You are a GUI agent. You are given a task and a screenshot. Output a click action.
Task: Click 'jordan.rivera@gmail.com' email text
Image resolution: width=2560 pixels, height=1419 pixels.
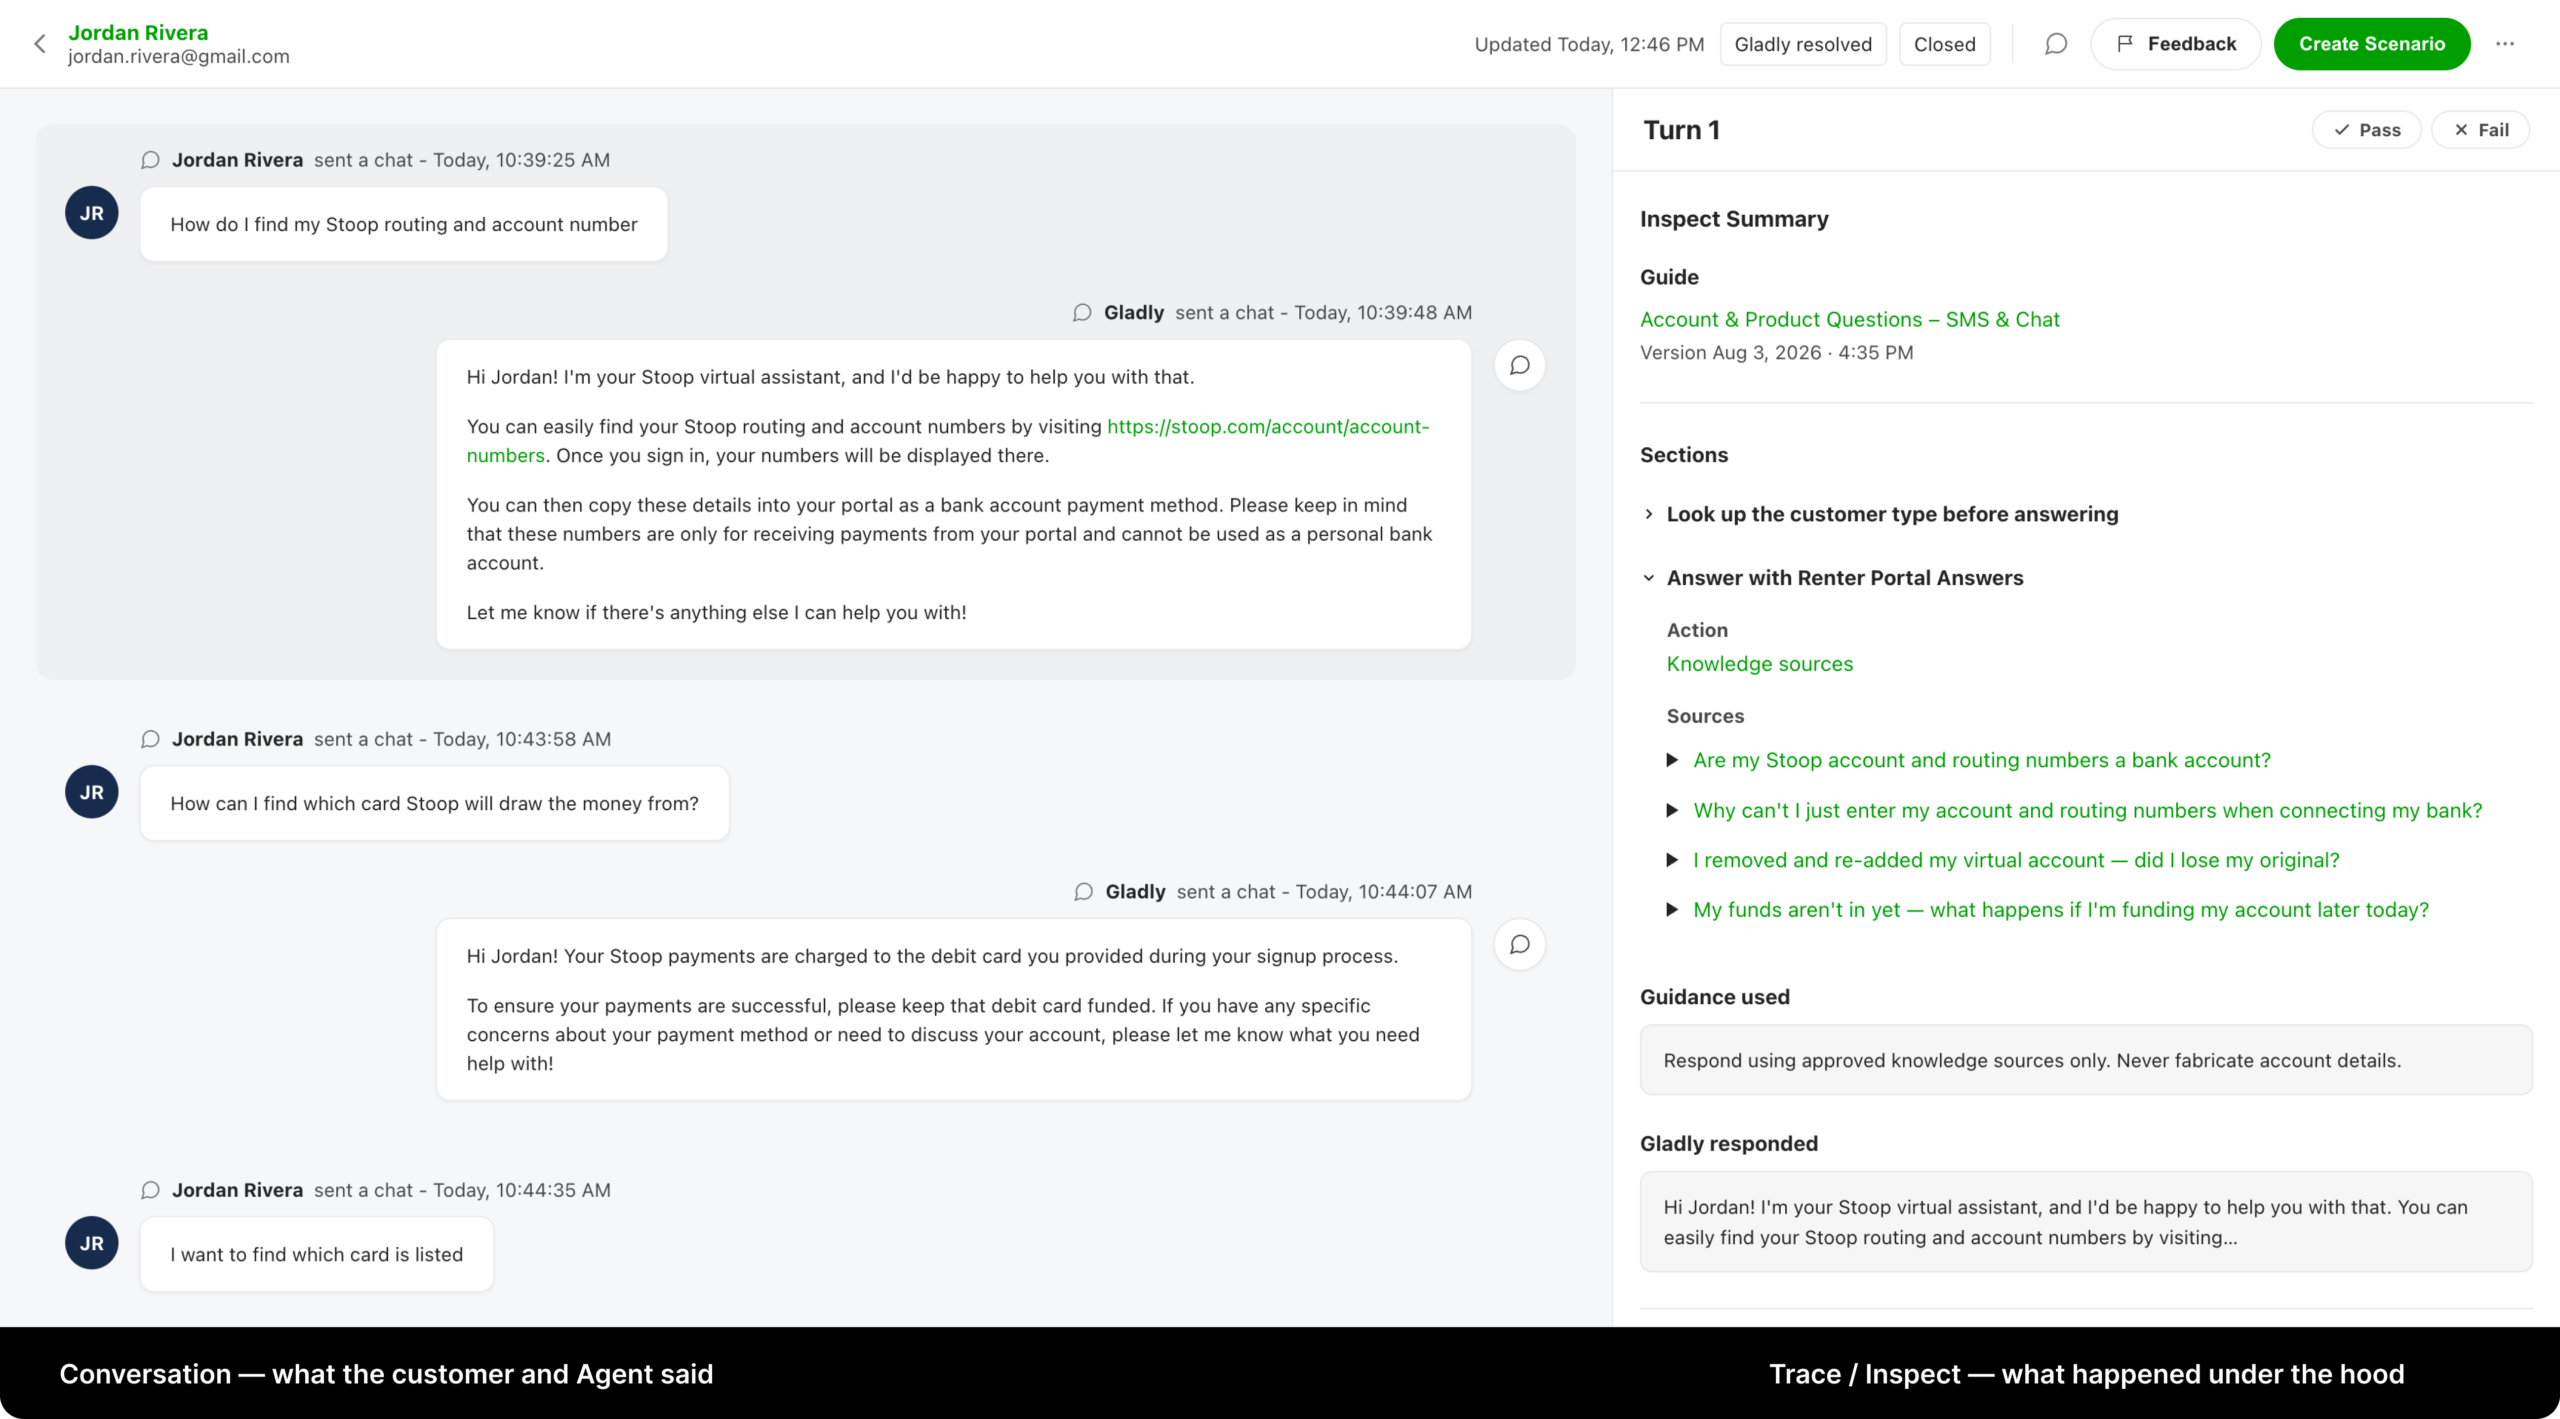pos(179,57)
